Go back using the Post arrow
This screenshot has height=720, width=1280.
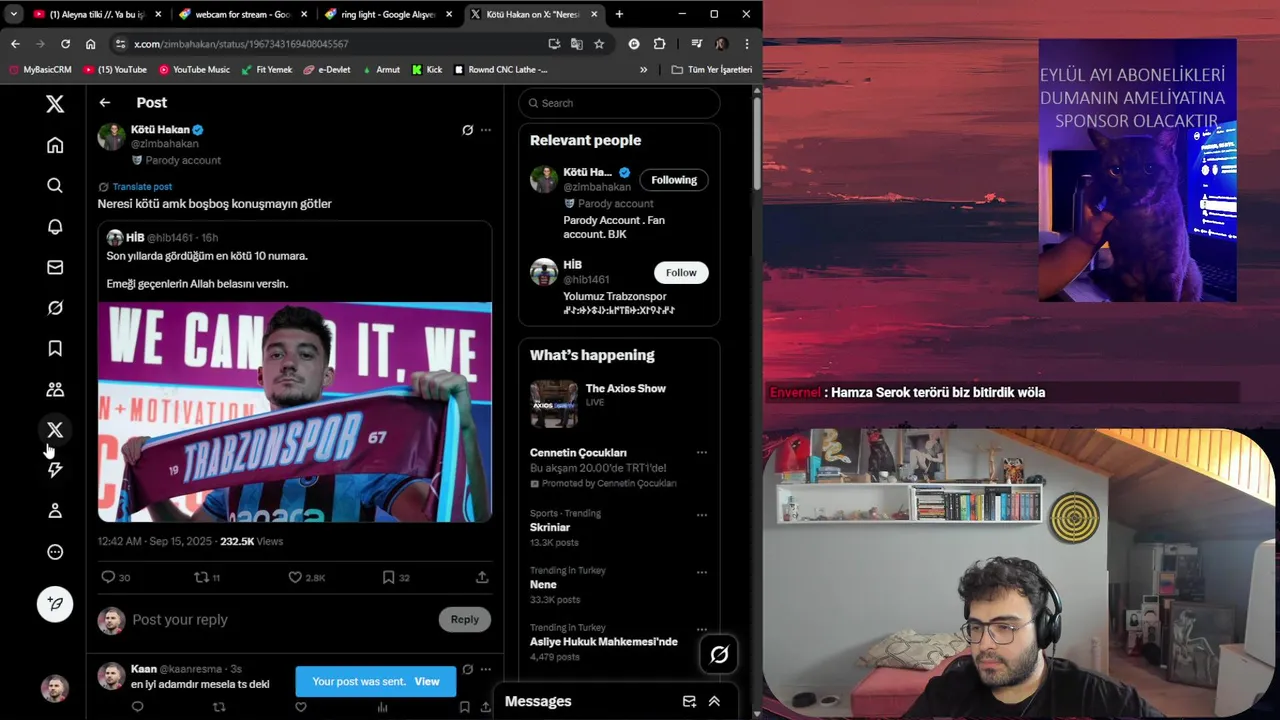coord(104,102)
